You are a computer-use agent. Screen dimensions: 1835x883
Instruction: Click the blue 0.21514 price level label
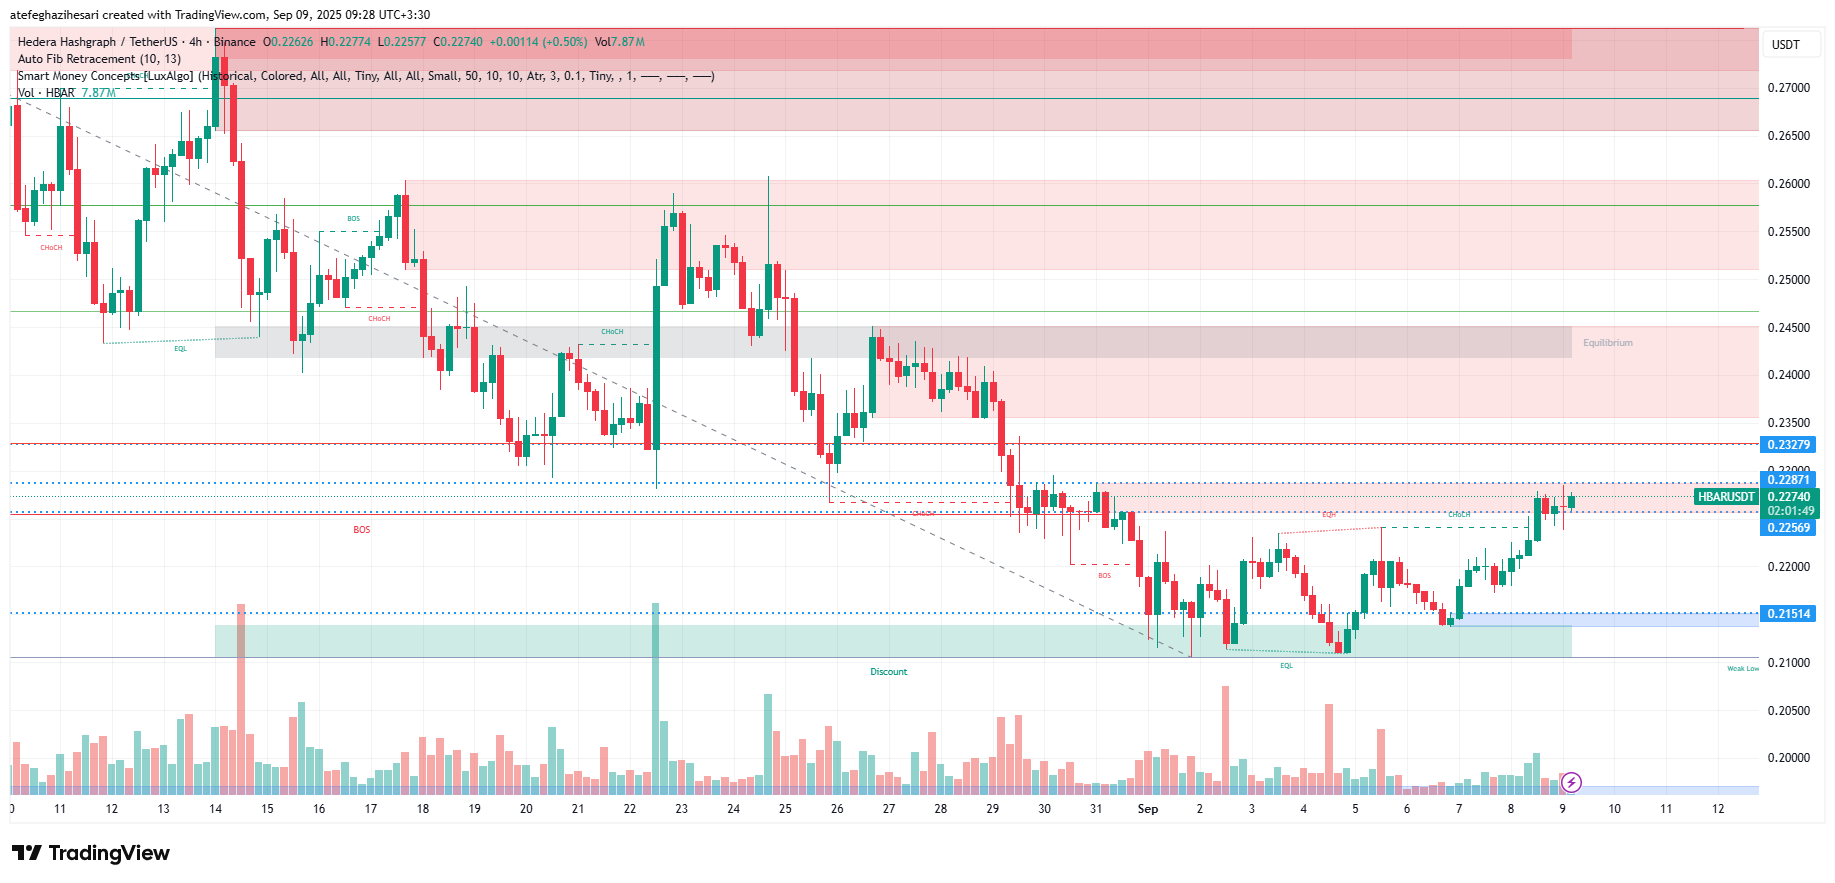tap(1788, 614)
